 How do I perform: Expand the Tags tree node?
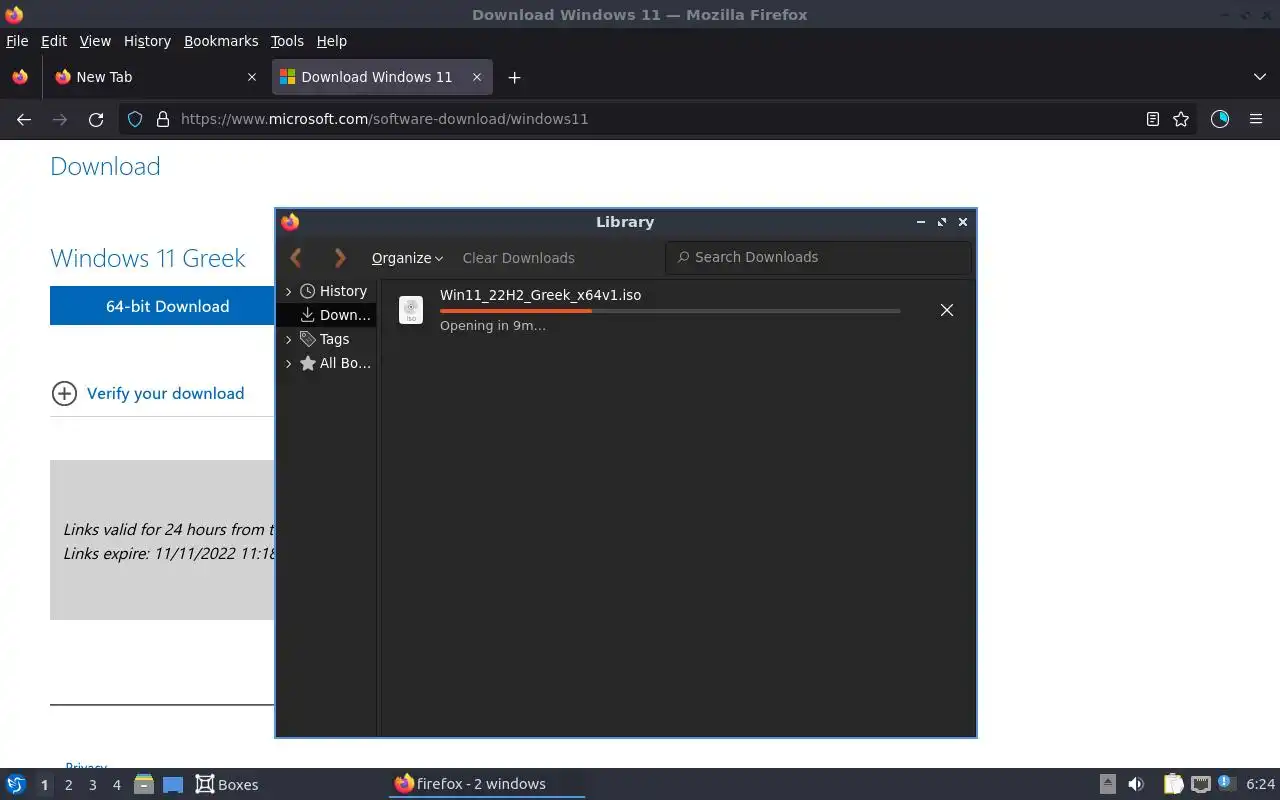coord(288,339)
